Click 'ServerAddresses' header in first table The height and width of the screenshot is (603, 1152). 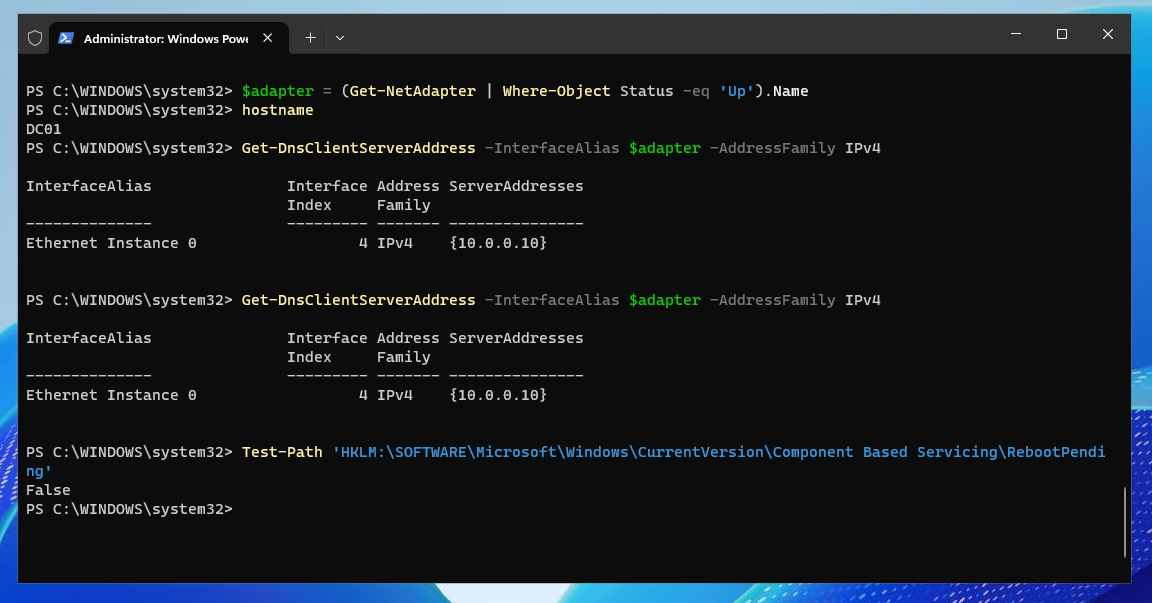click(x=516, y=187)
